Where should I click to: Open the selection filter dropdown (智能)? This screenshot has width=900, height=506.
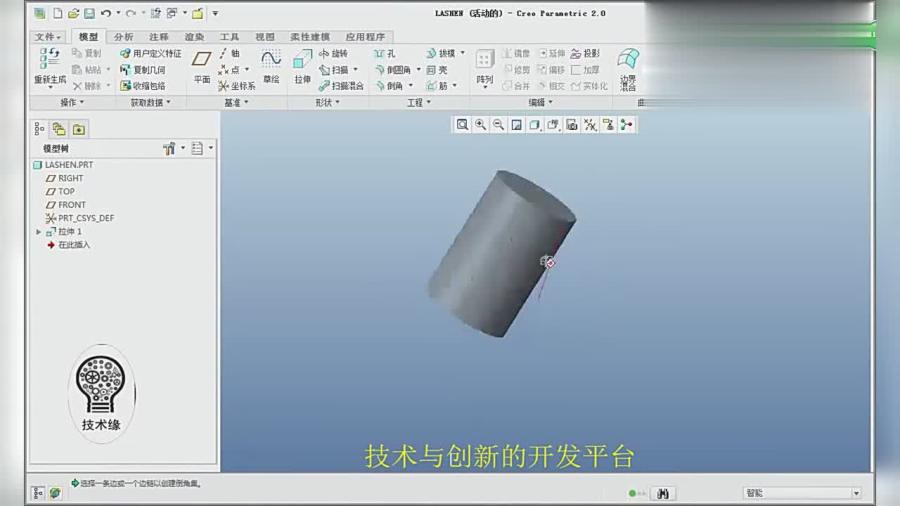(x=801, y=493)
